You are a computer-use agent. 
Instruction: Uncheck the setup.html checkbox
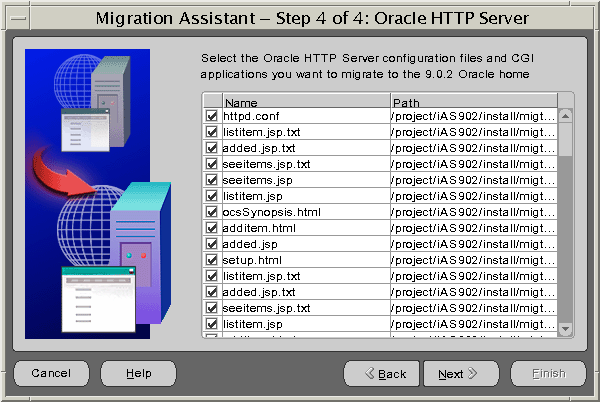(212, 260)
